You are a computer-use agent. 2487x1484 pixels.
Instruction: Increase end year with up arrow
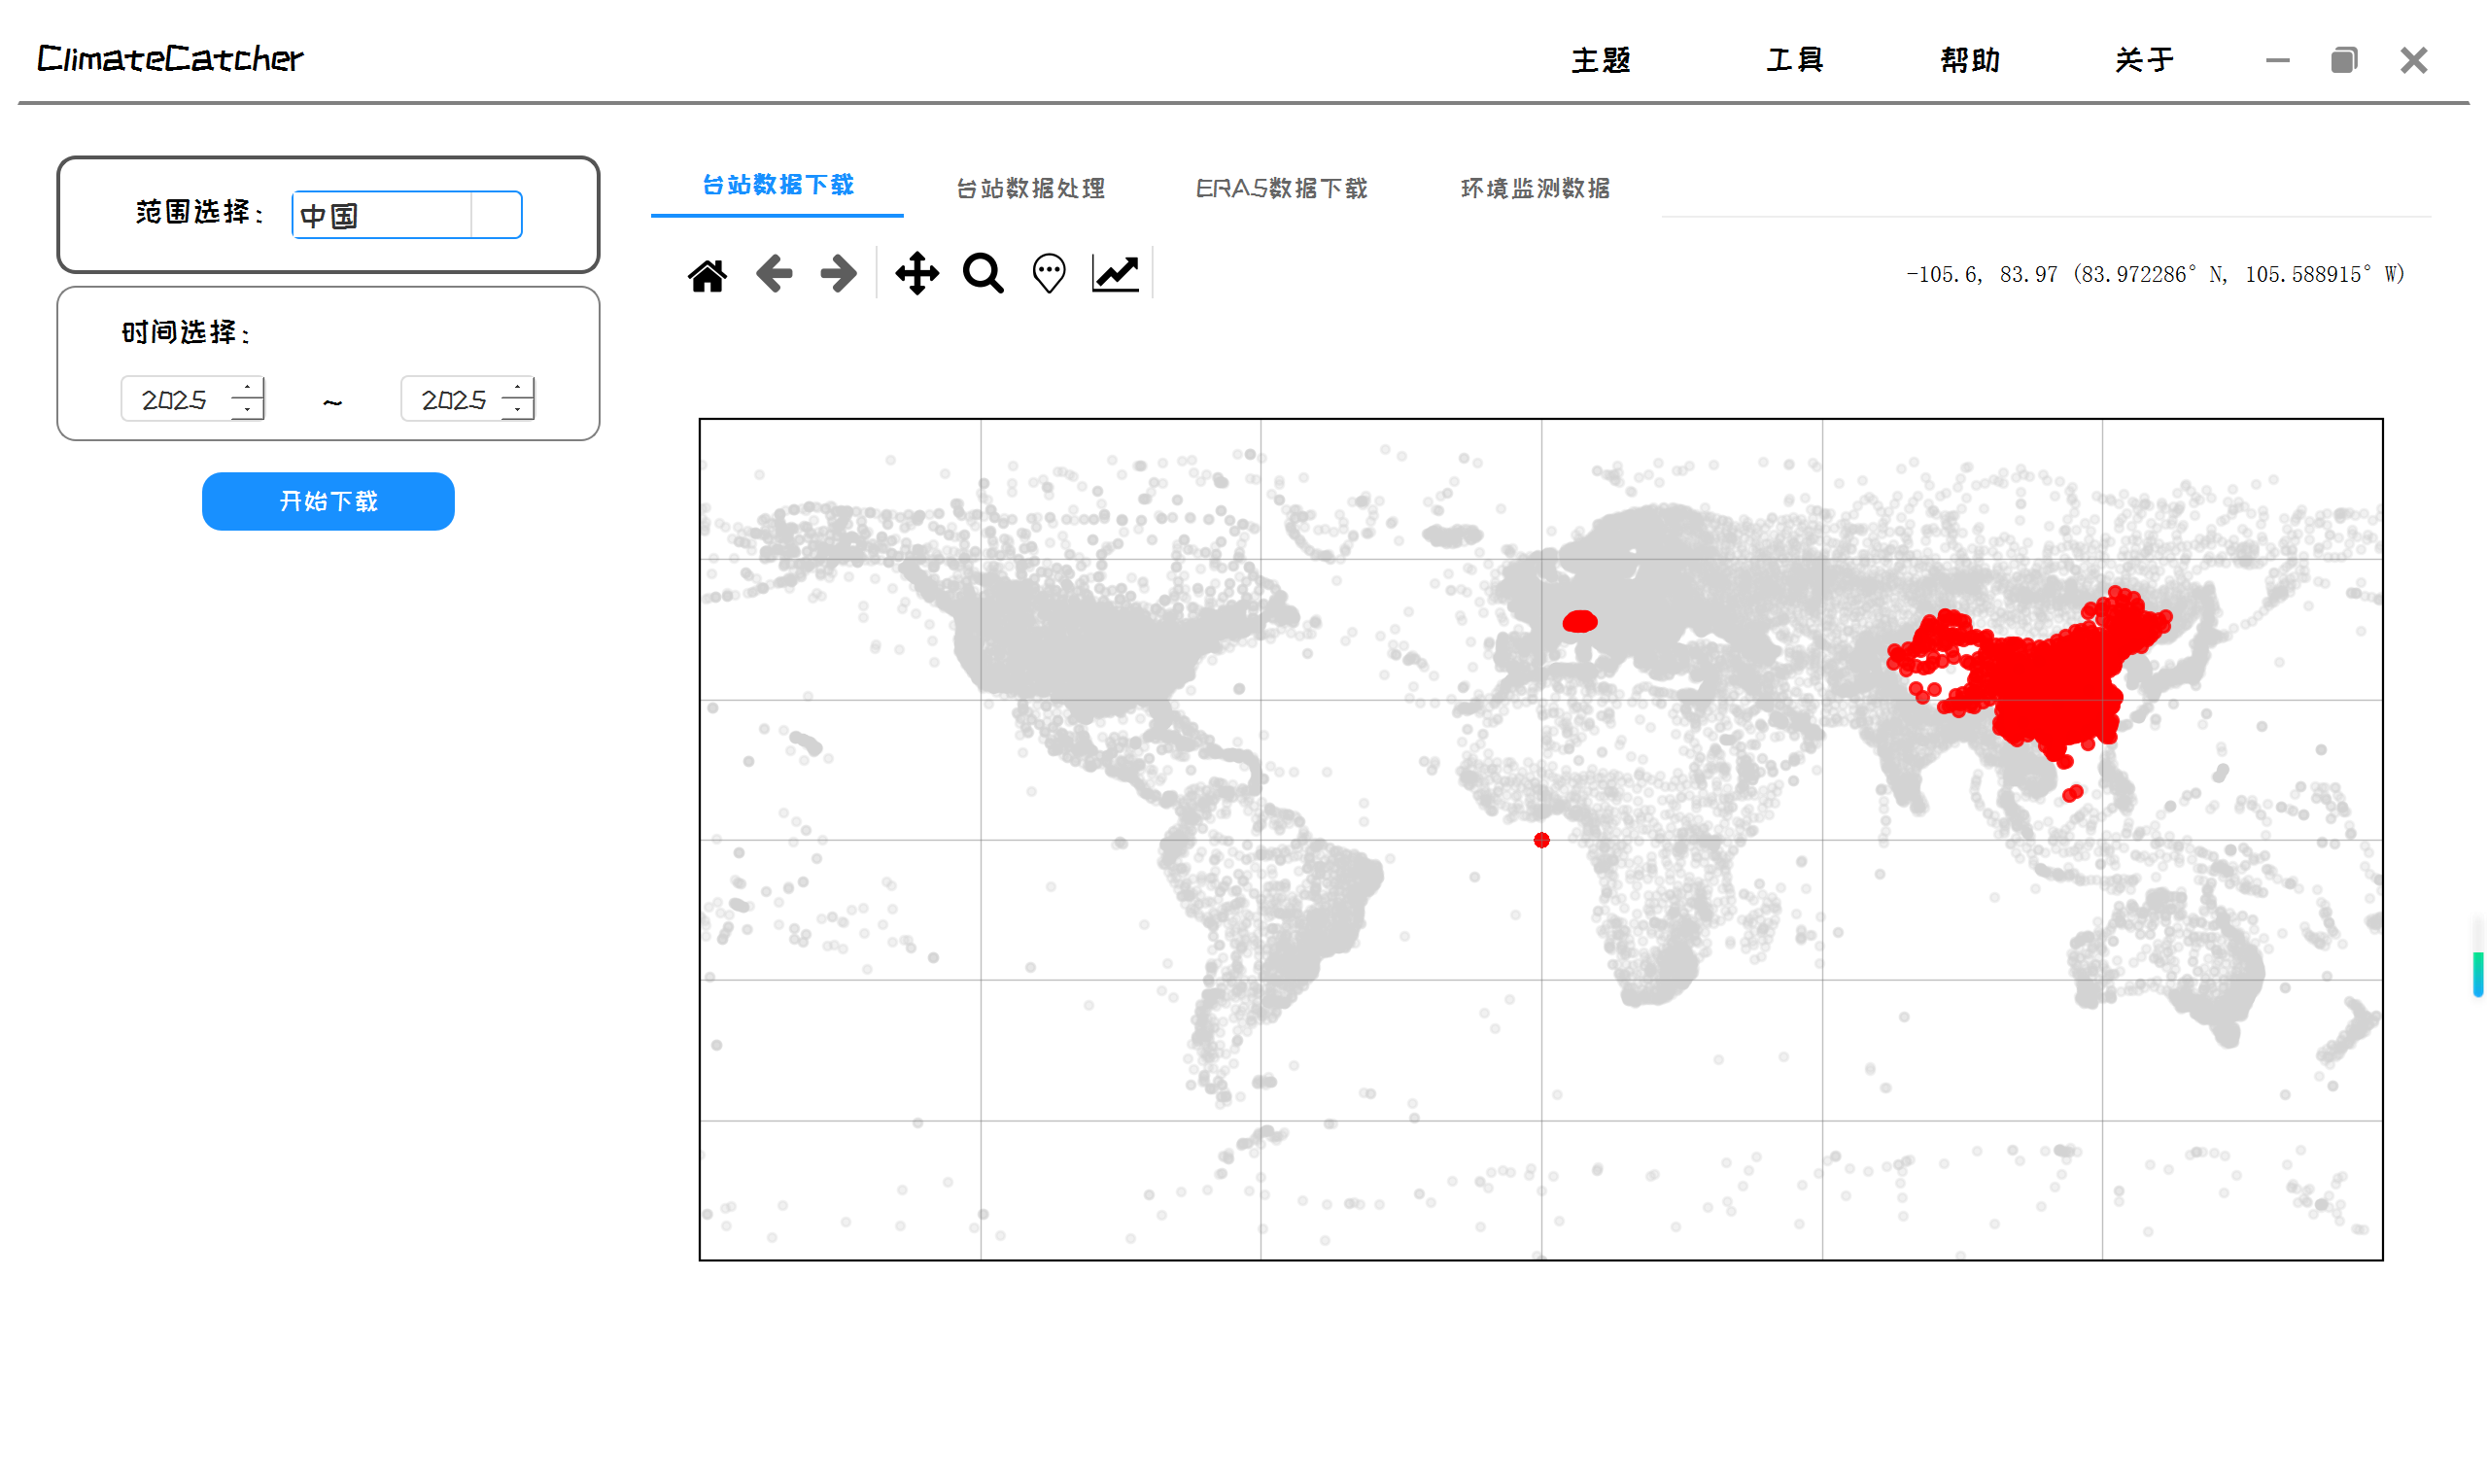(x=517, y=389)
